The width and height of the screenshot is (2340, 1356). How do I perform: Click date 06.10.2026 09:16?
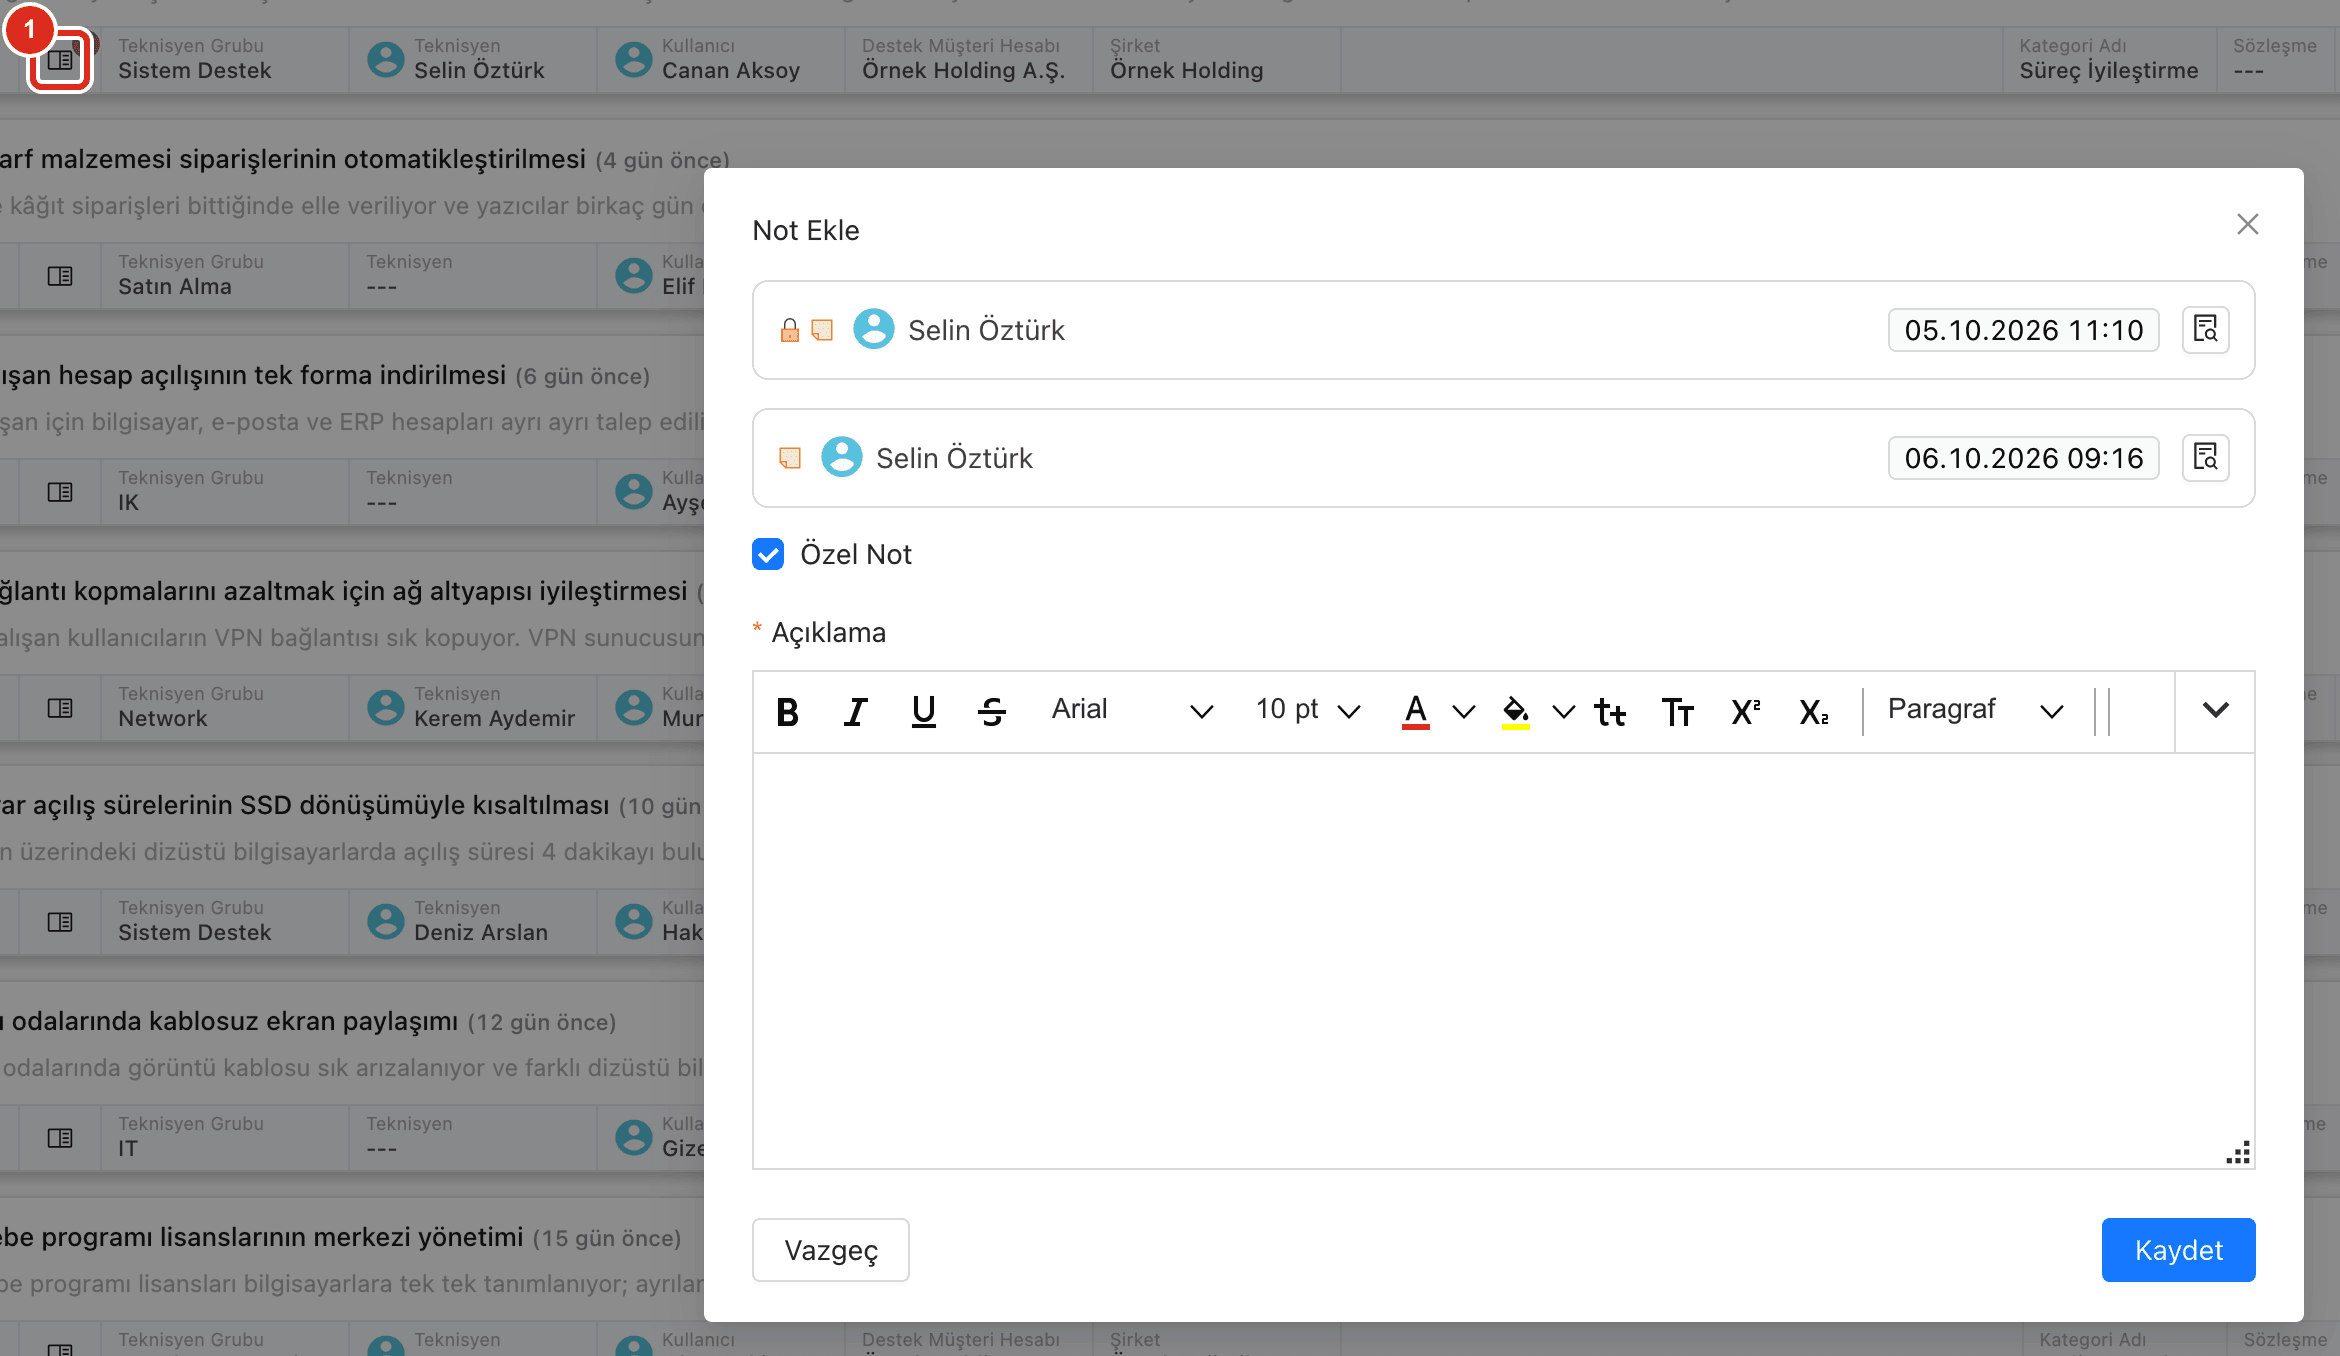2023,458
